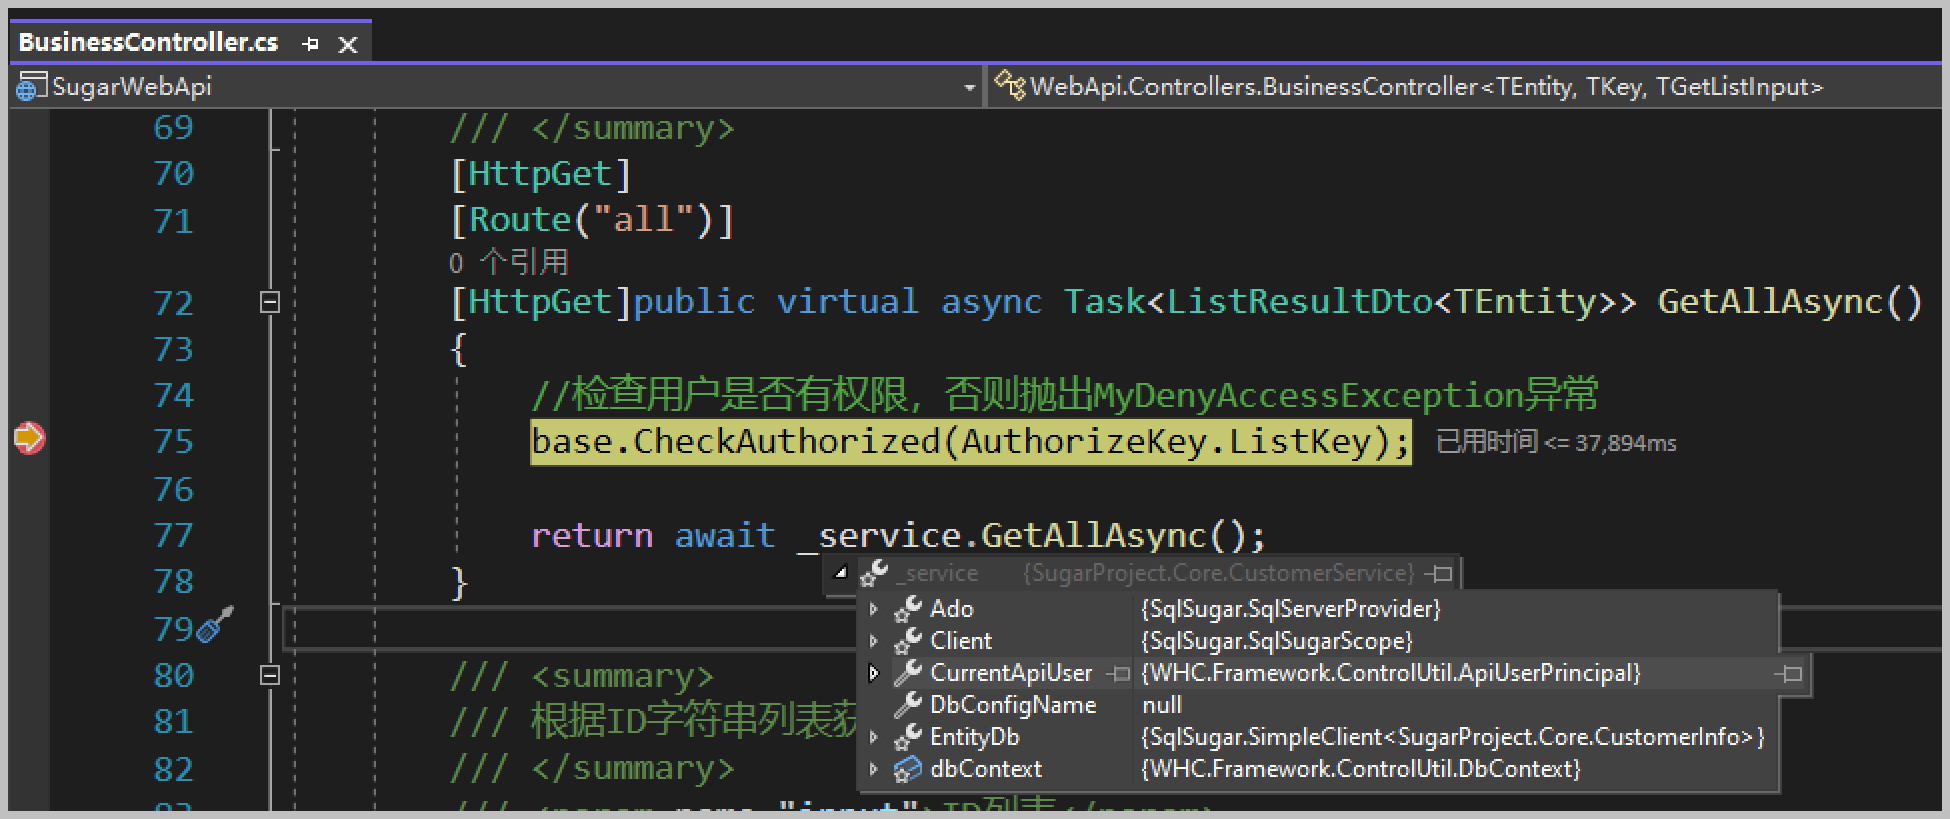Close the BusinessController.cs tab
Viewport: 1950px width, 819px height.
coord(348,44)
